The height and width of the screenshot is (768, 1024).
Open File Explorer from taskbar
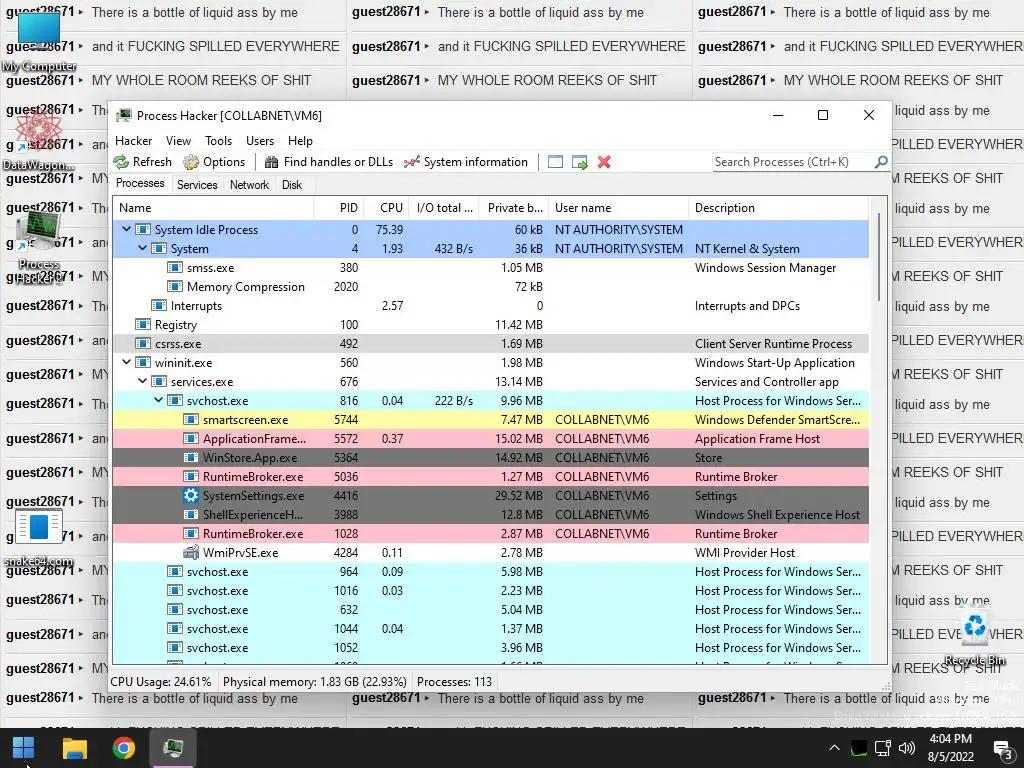click(74, 748)
